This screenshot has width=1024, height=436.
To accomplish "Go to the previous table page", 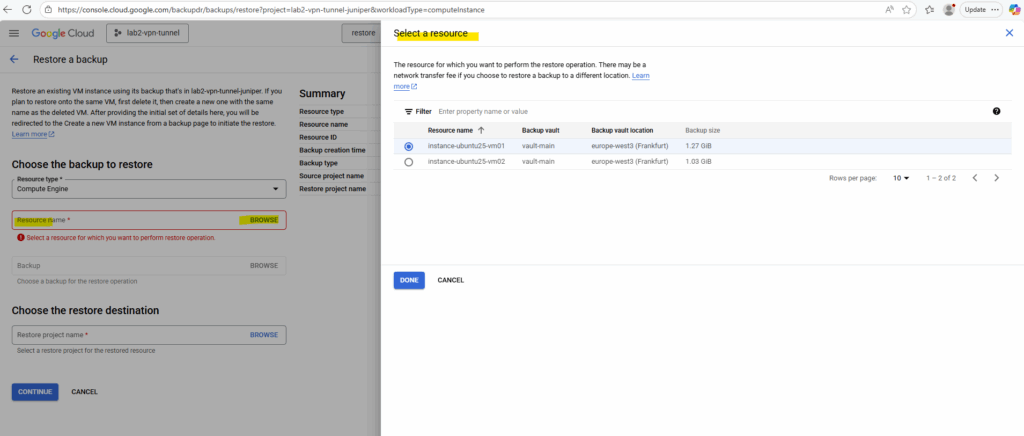I will [x=975, y=178].
